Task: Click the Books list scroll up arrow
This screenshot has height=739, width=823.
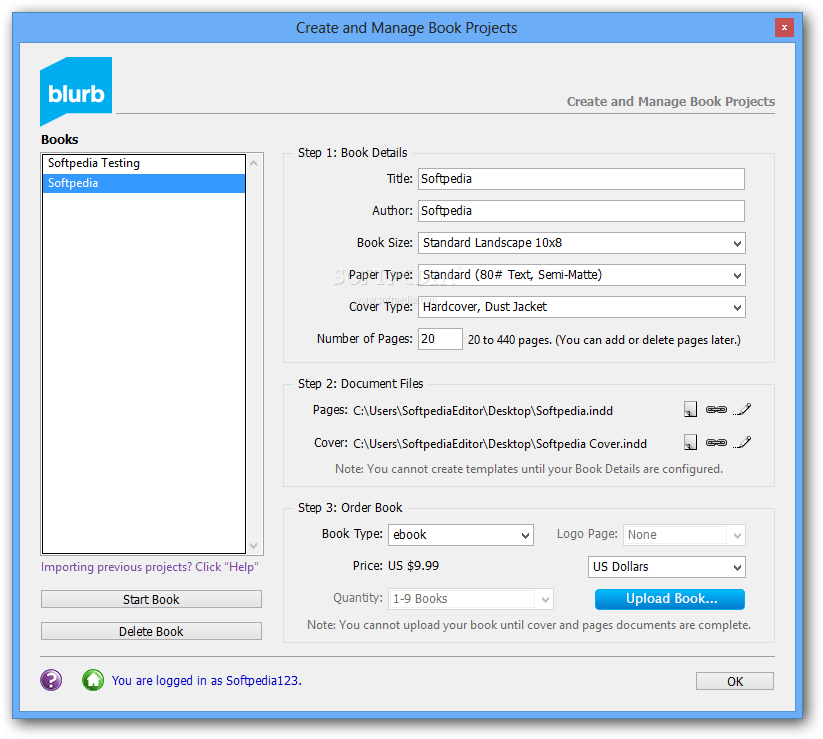Action: coord(254,163)
